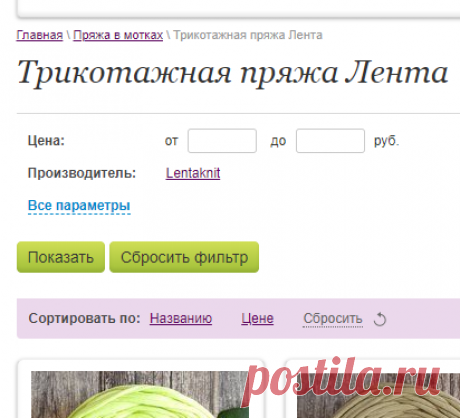The height and width of the screenshot is (418, 460).
Task: Click the circular reset arrow icon
Action: pos(380,319)
